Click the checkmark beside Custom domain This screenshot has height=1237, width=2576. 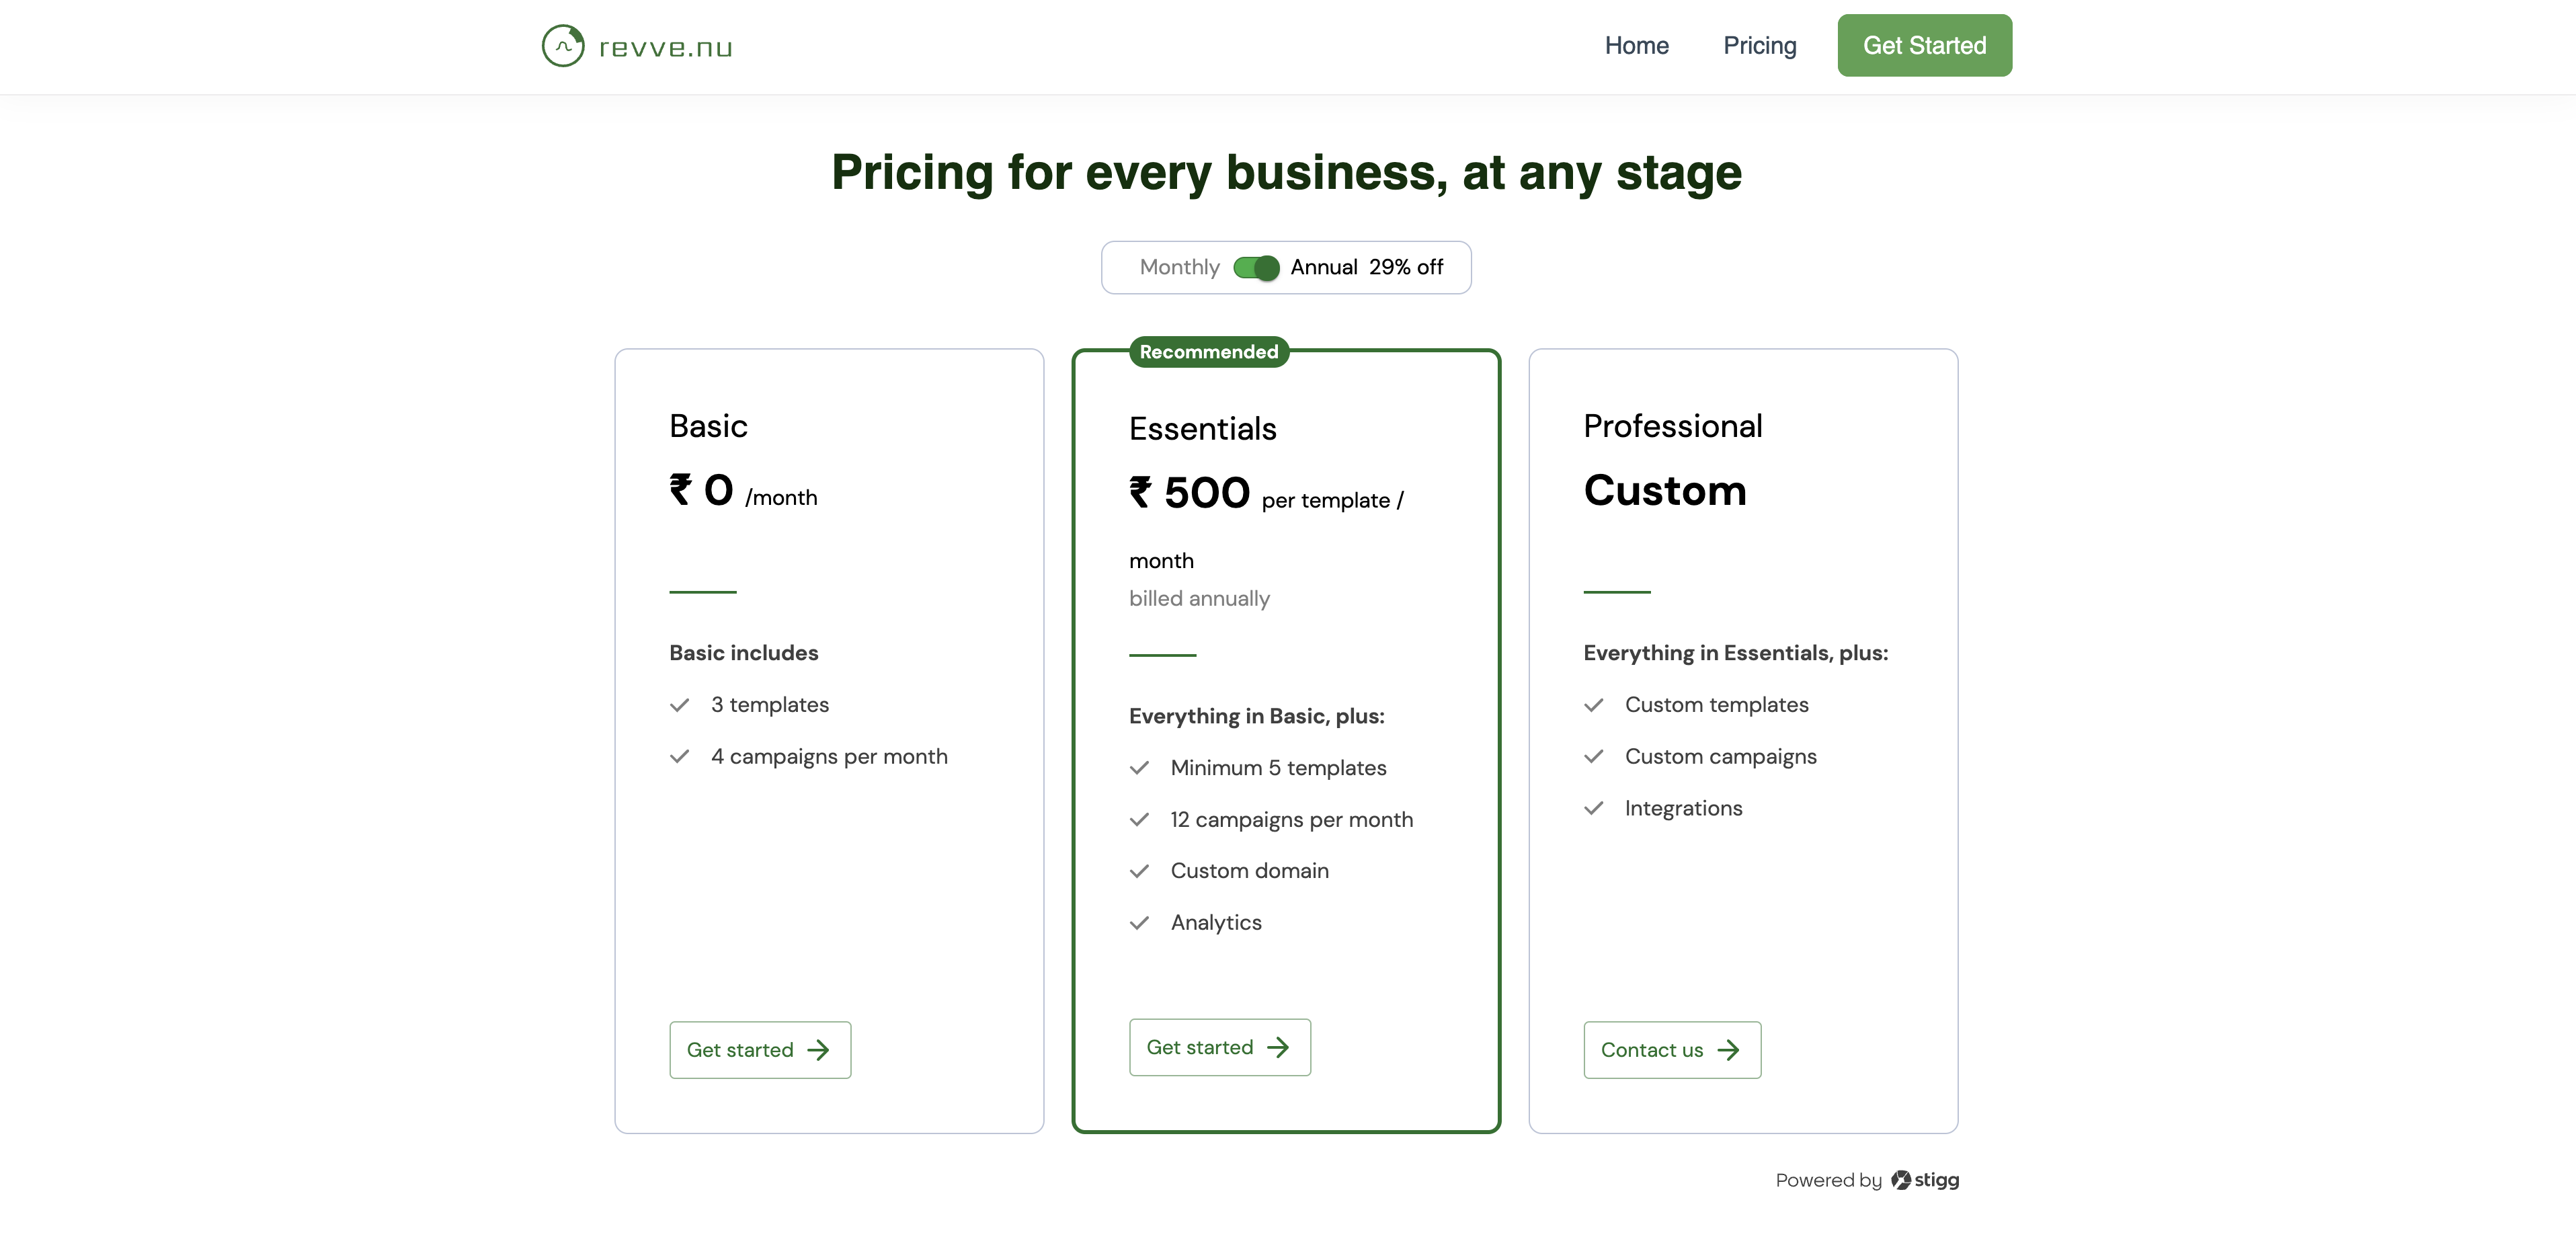pyautogui.click(x=1139, y=871)
